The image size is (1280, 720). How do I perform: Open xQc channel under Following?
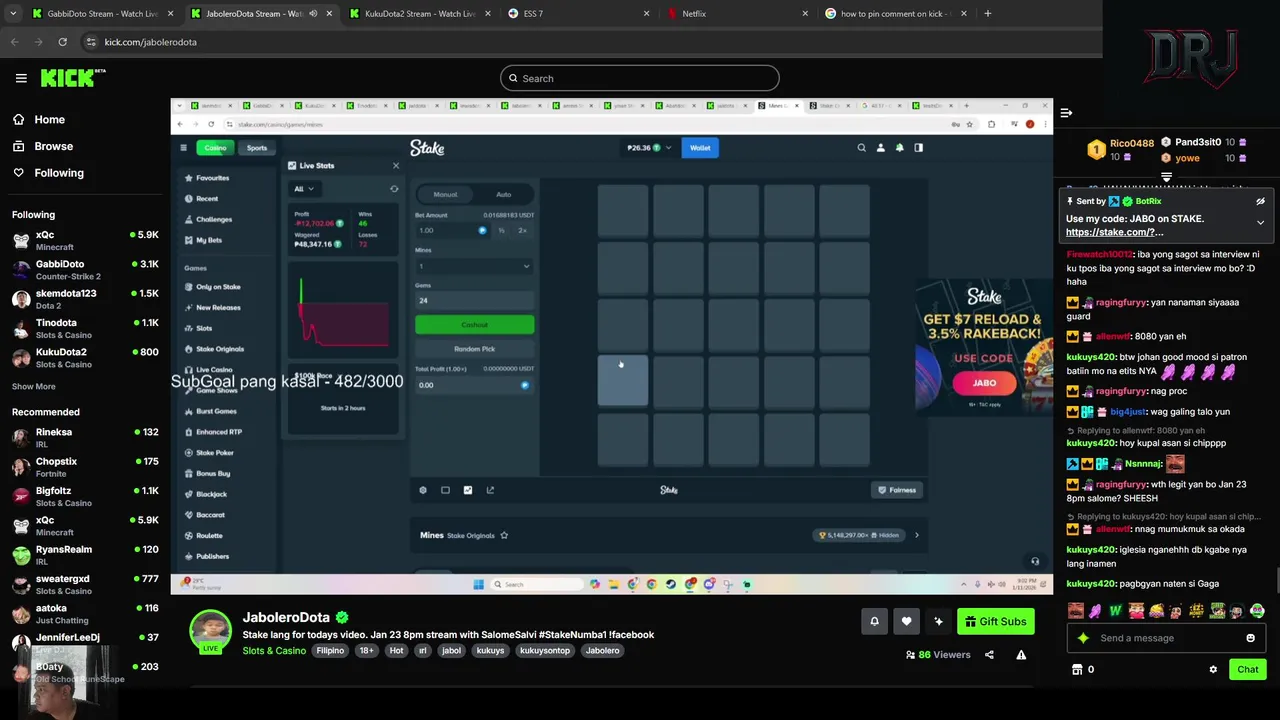coord(85,240)
